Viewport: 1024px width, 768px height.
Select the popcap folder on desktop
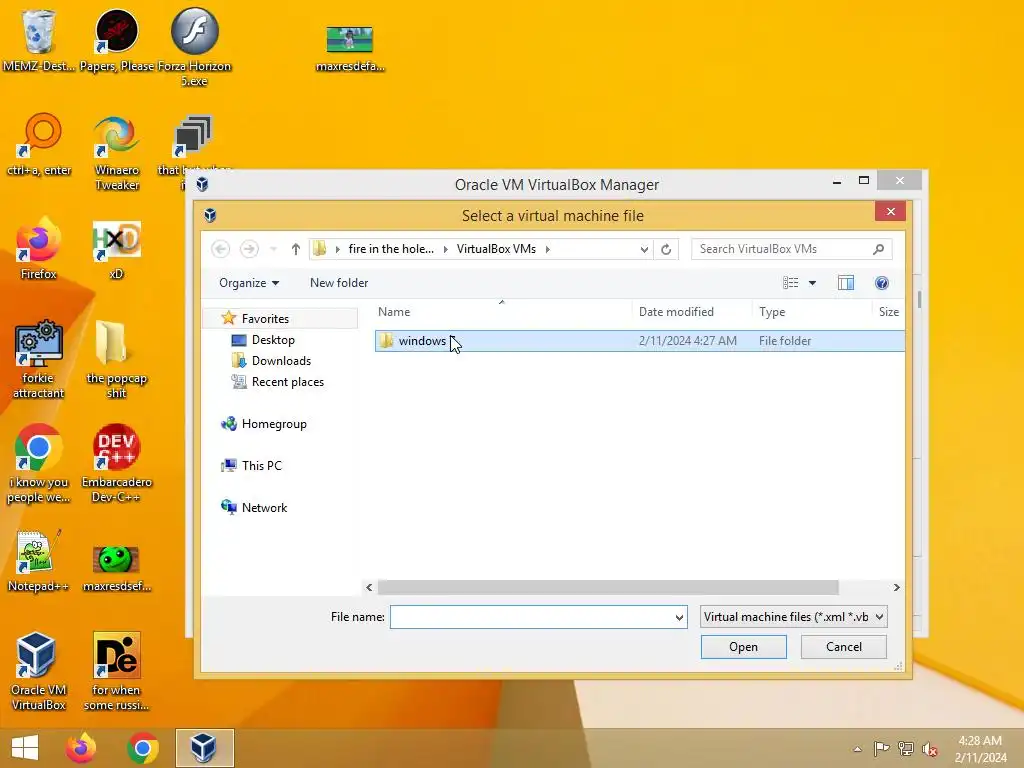pyautogui.click(x=116, y=359)
